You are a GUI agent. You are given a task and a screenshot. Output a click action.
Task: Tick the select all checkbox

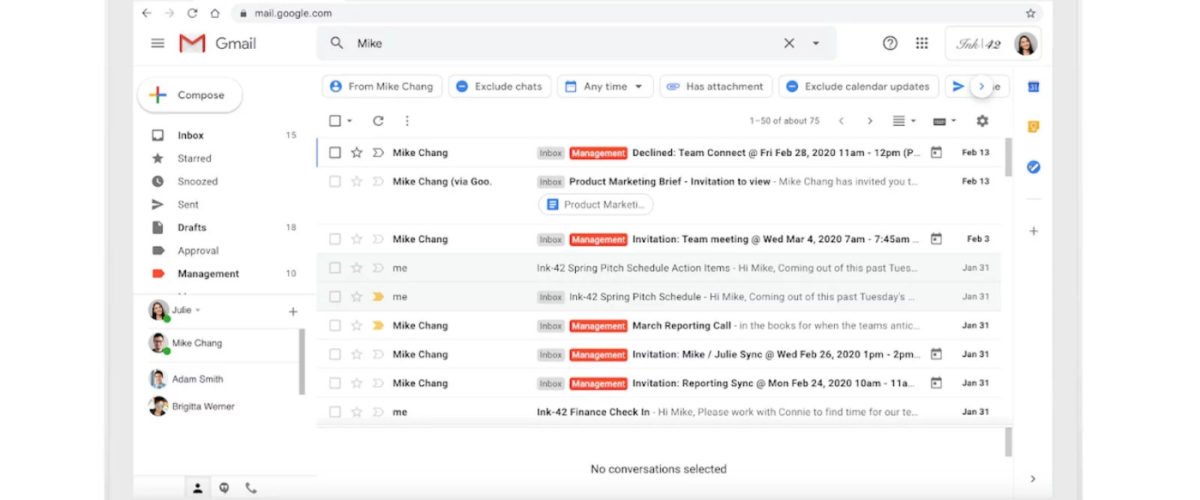[x=335, y=120]
